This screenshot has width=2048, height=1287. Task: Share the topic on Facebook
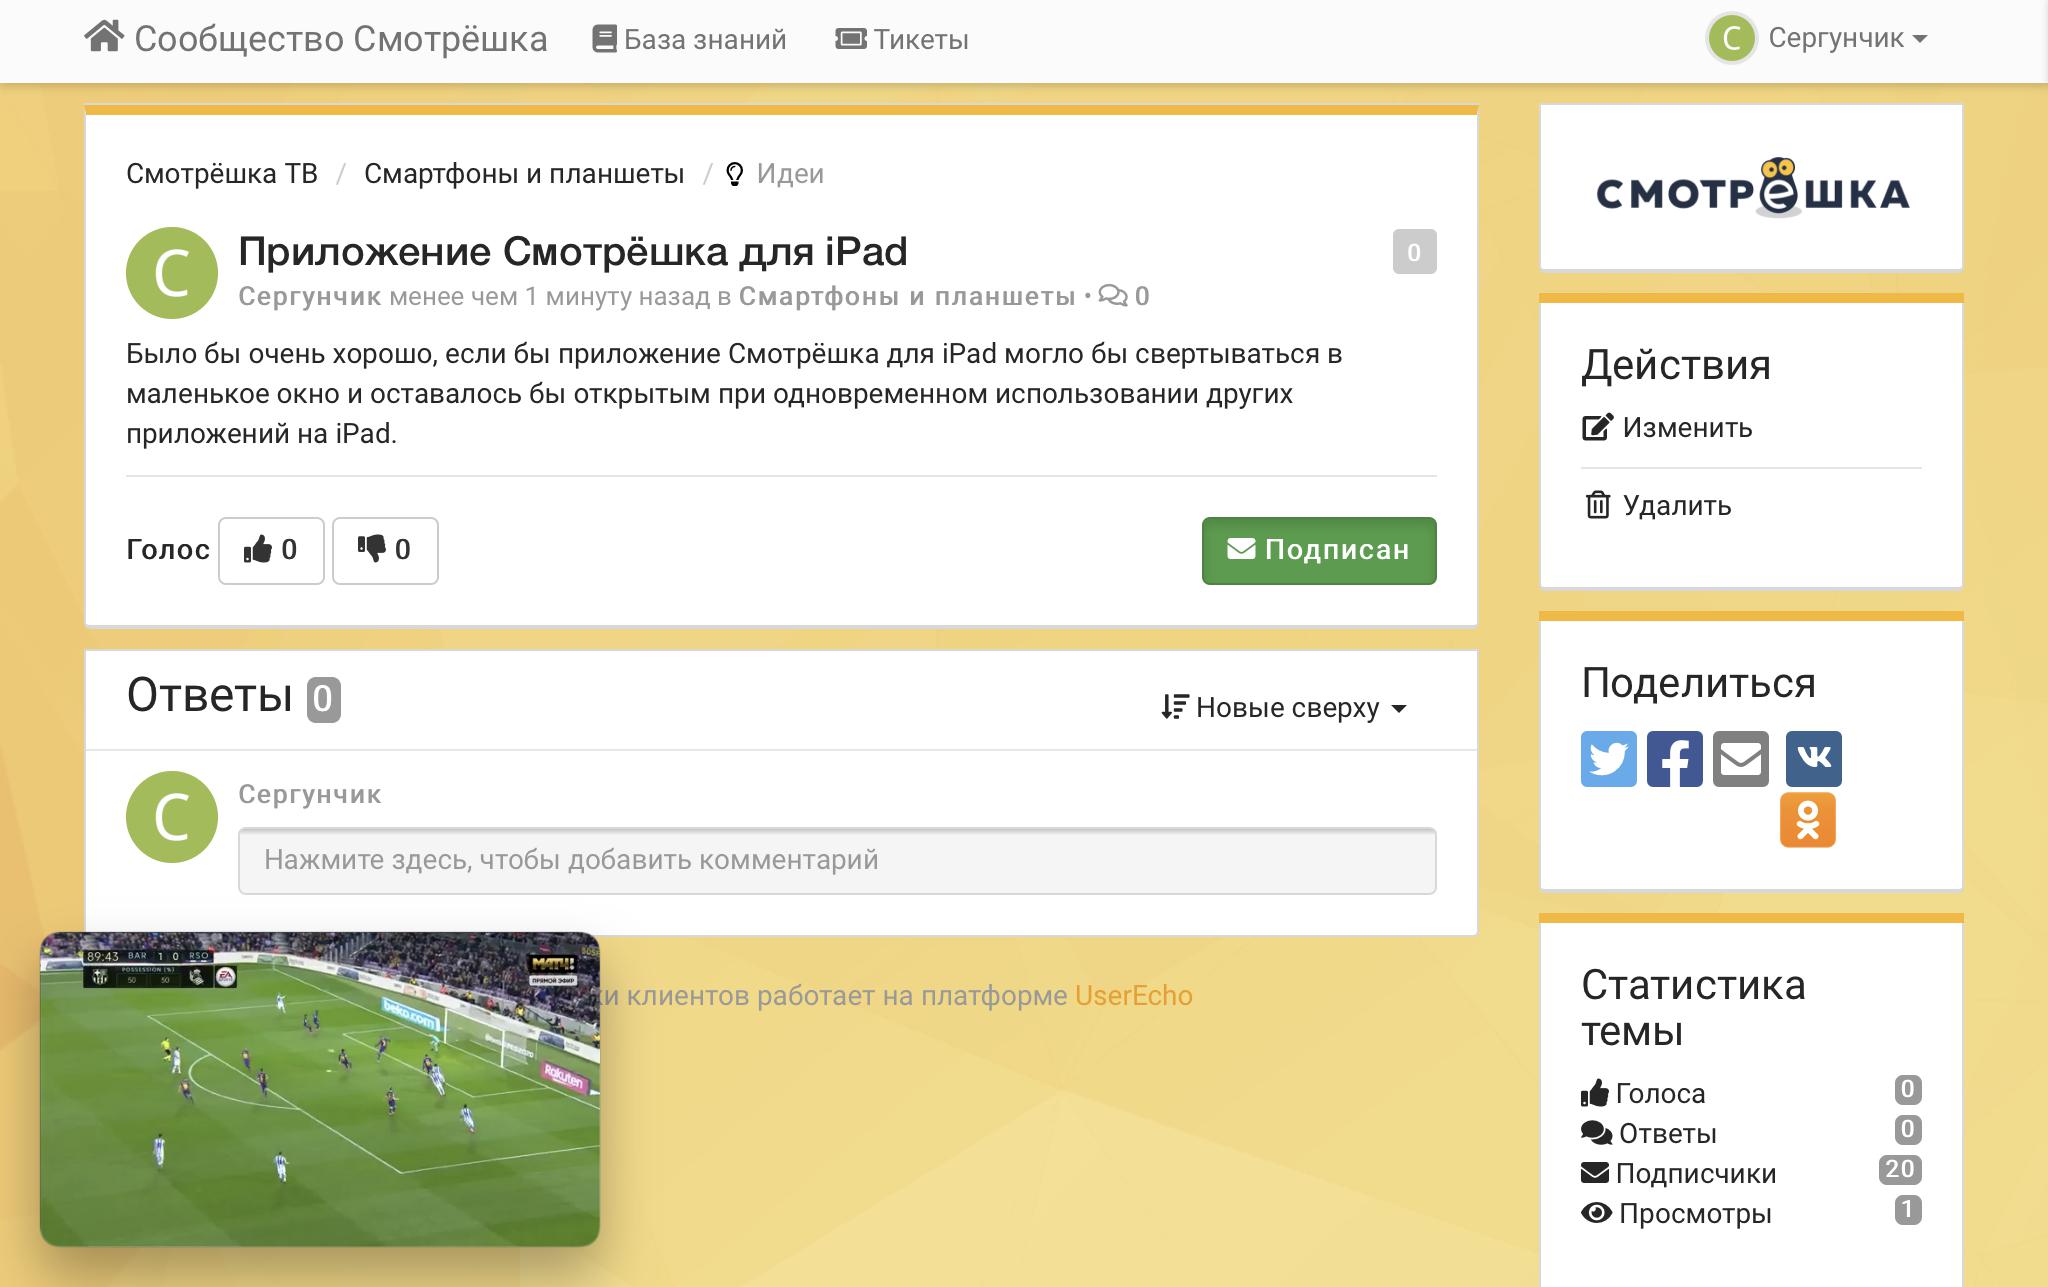click(x=1675, y=759)
